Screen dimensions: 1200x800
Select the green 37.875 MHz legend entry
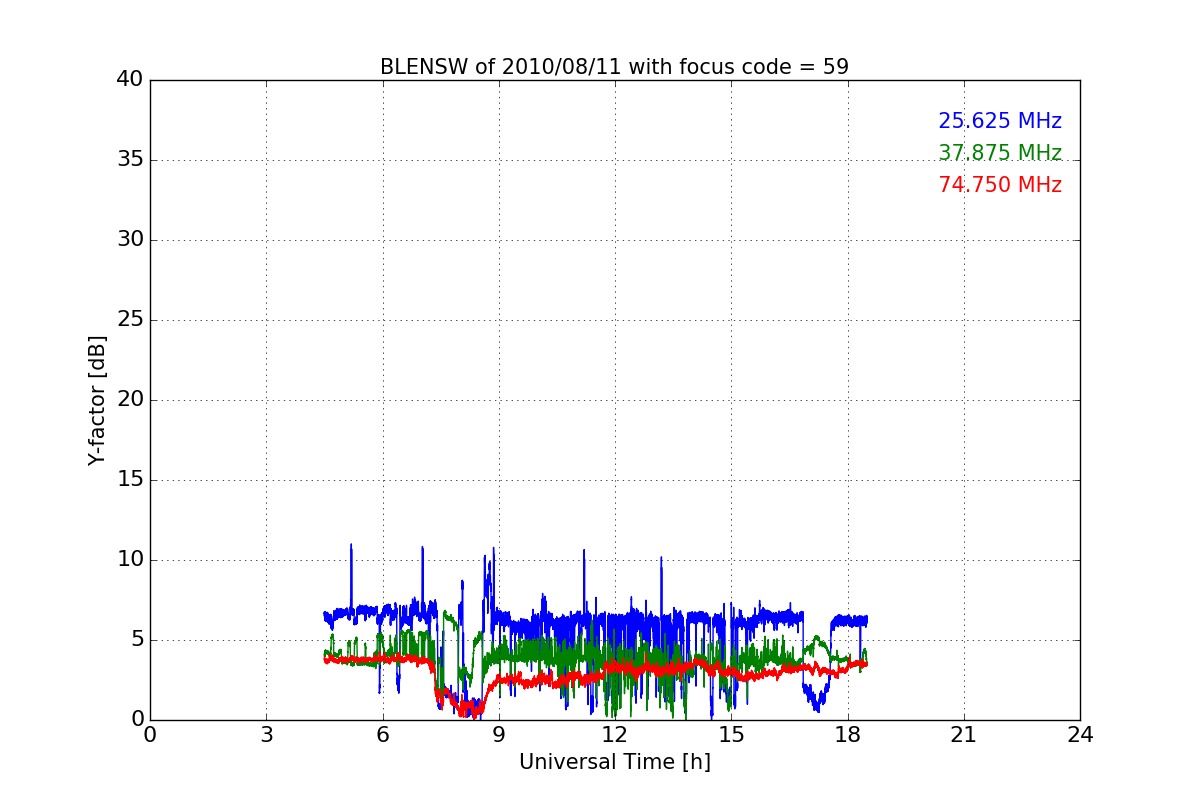[x=999, y=153]
